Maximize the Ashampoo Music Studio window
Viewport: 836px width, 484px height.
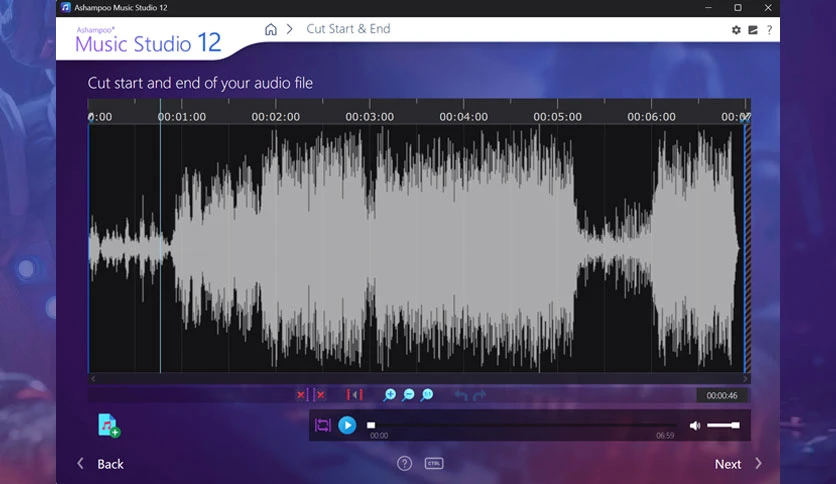(x=738, y=7)
